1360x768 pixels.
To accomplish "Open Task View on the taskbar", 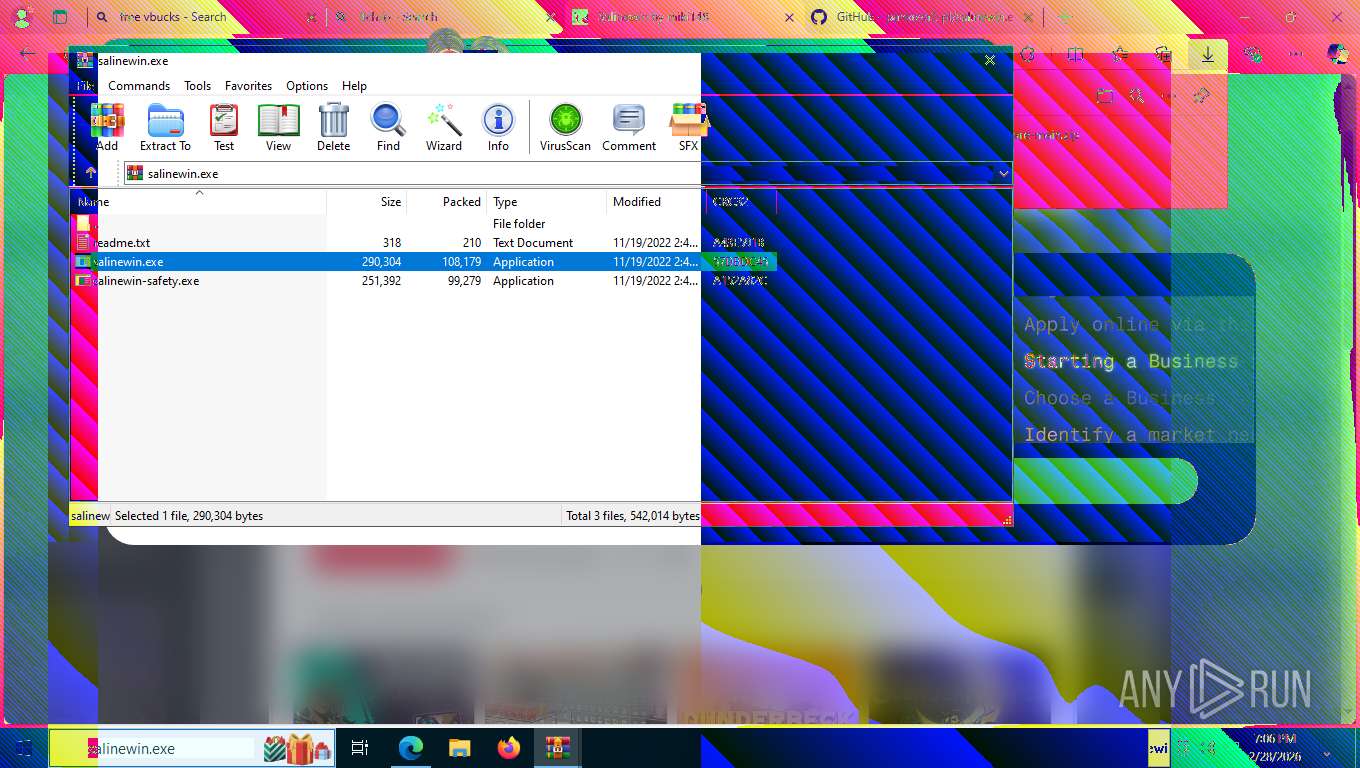I will [361, 748].
